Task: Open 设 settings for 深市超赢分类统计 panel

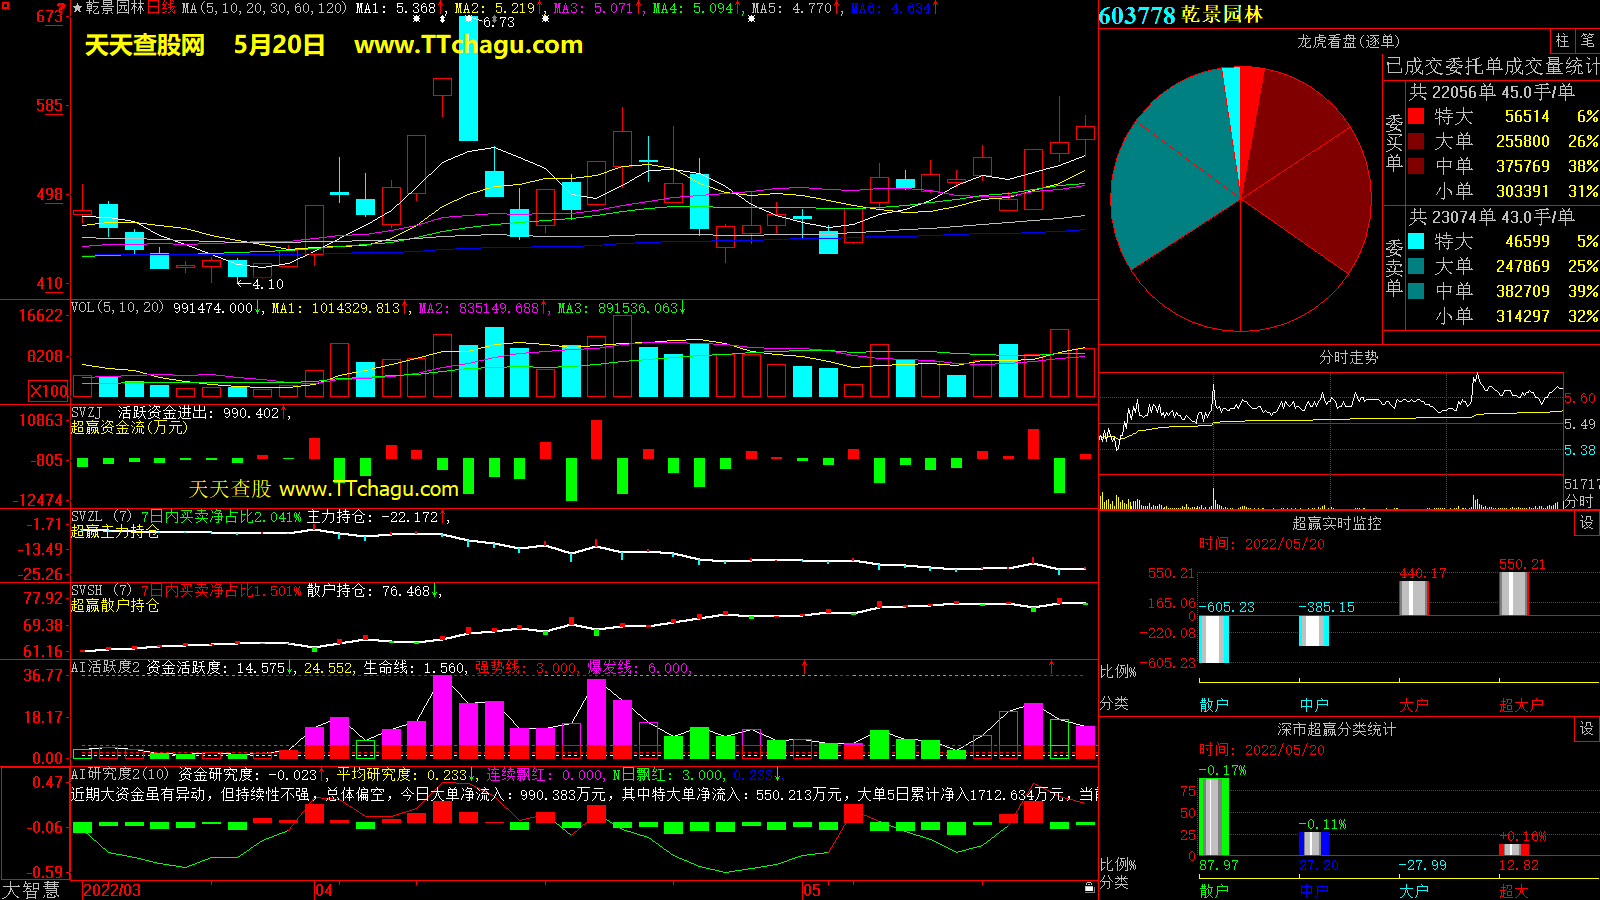Action: coord(1587,729)
